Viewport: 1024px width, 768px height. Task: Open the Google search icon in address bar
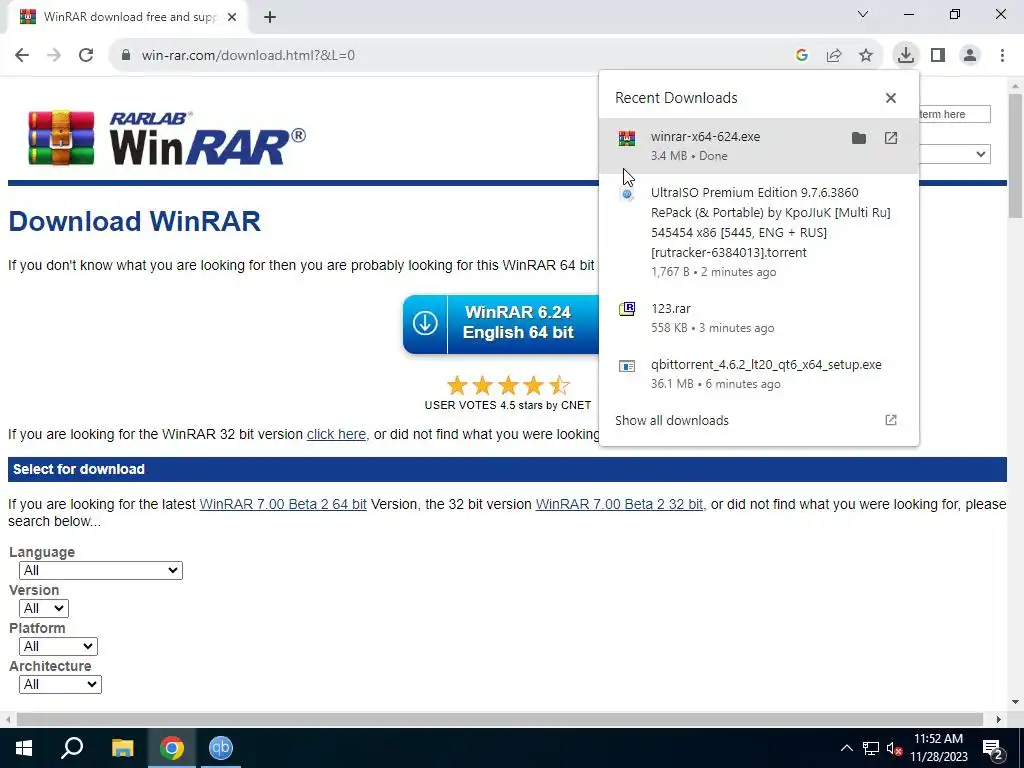point(801,56)
